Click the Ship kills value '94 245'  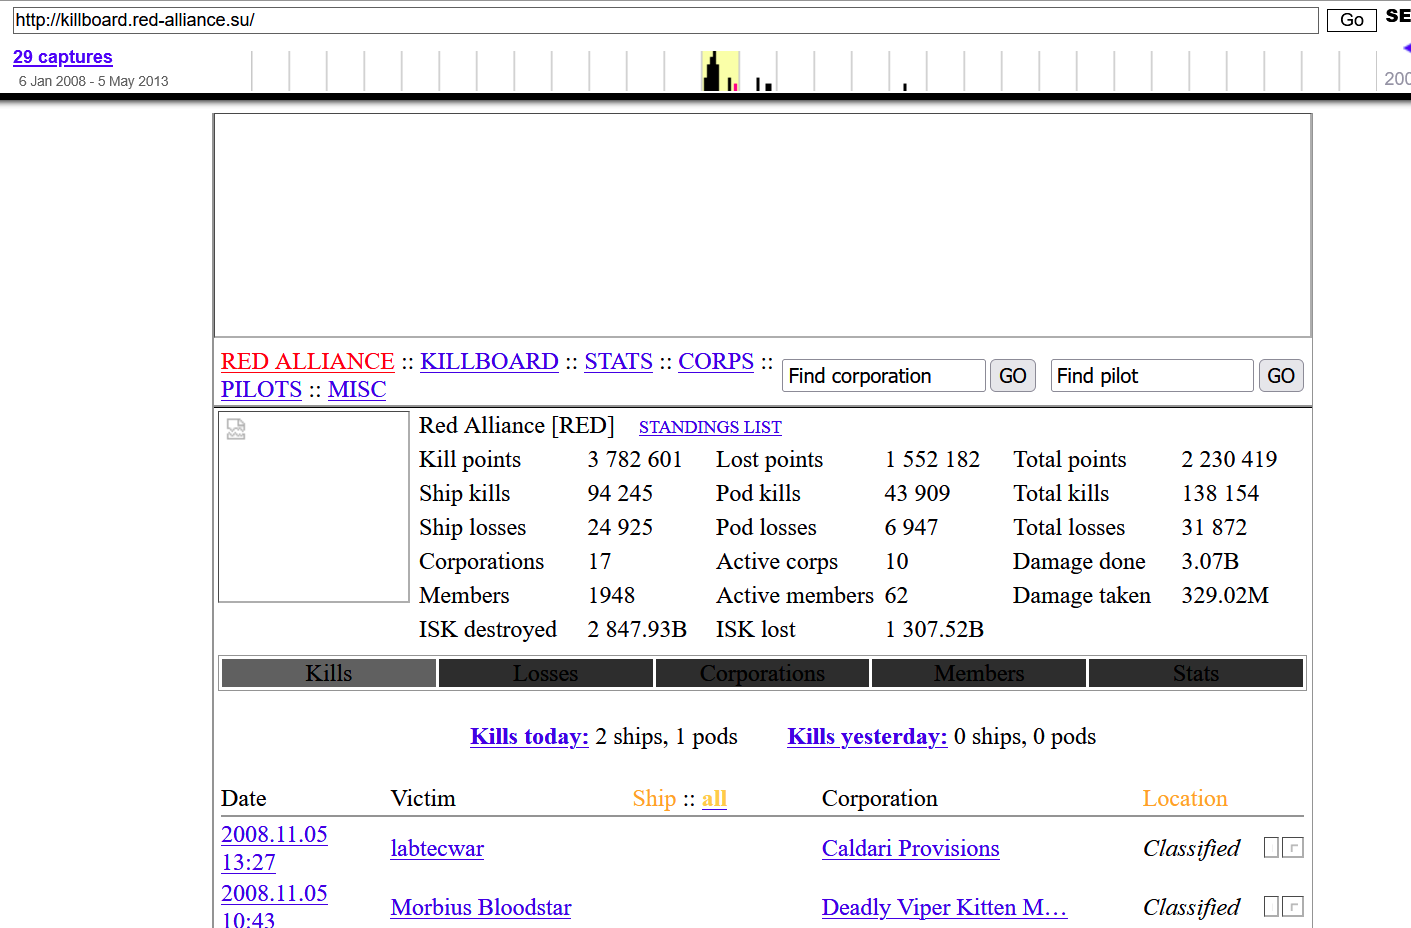(620, 493)
